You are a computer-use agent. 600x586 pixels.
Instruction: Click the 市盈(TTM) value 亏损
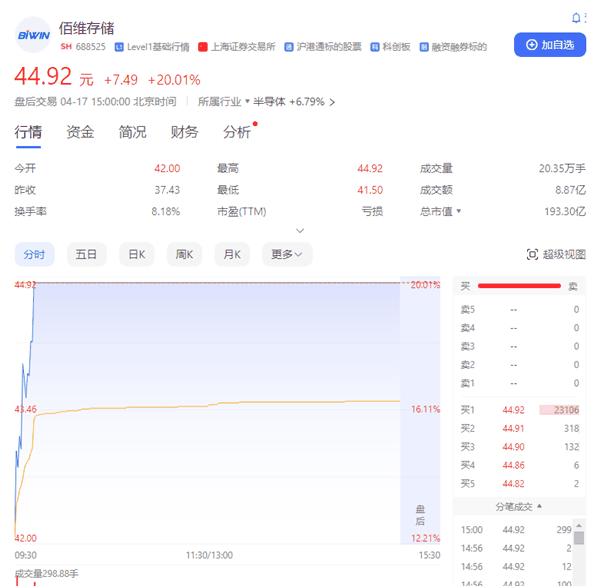click(372, 211)
